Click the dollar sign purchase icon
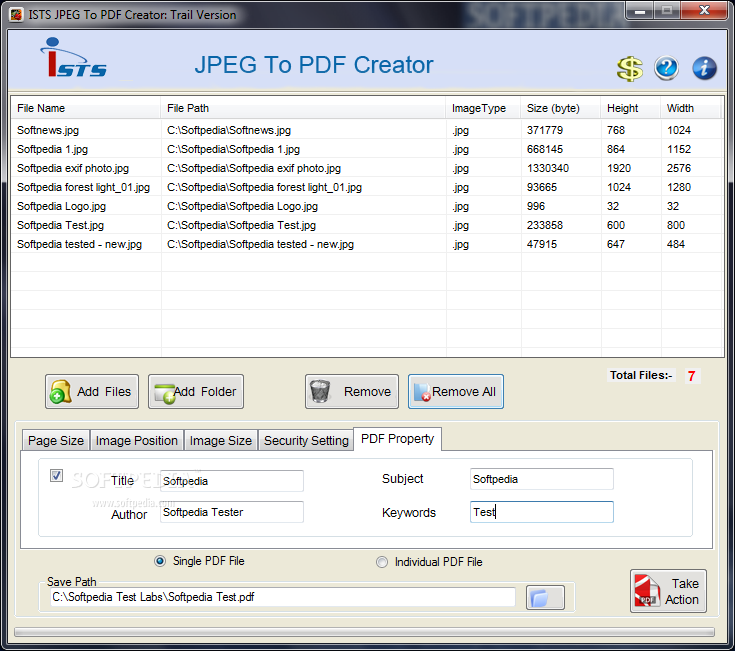The width and height of the screenshot is (735, 651). tap(630, 69)
